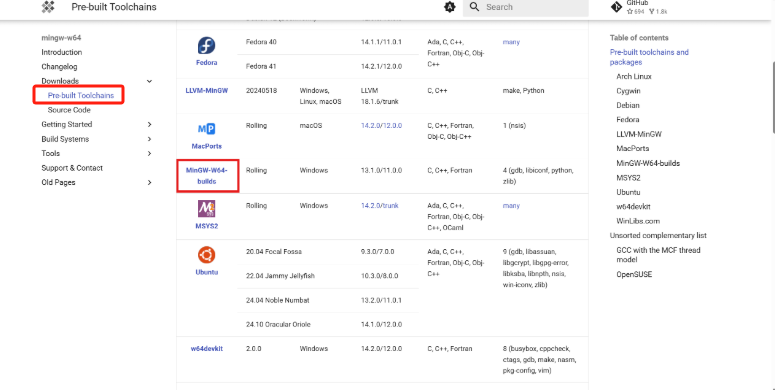Jump to Cygwin in contents
The height and width of the screenshot is (390, 775).
pyautogui.click(x=628, y=91)
